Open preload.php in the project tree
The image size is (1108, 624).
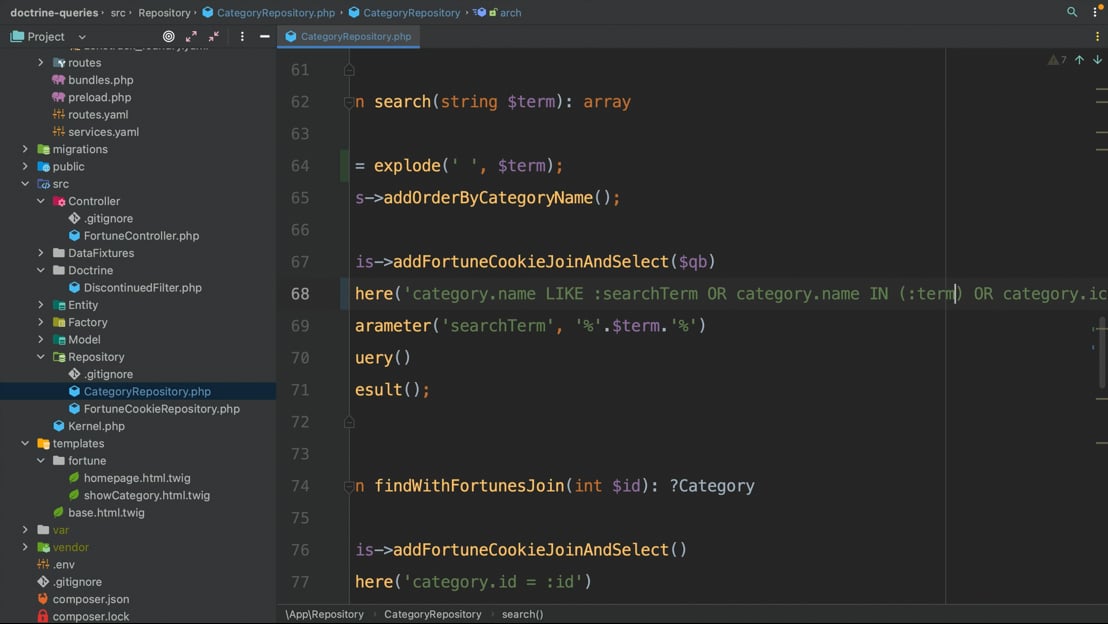pos(100,97)
